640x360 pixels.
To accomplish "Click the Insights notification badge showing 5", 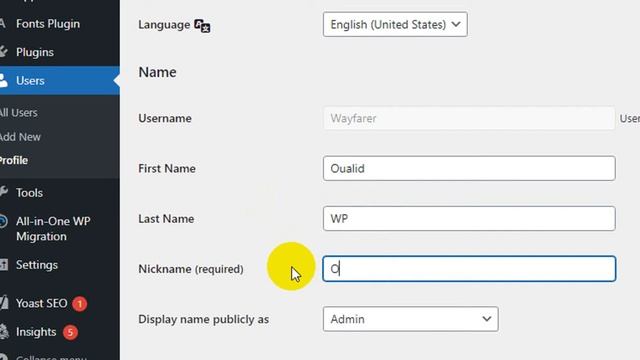I will click(x=70, y=332).
